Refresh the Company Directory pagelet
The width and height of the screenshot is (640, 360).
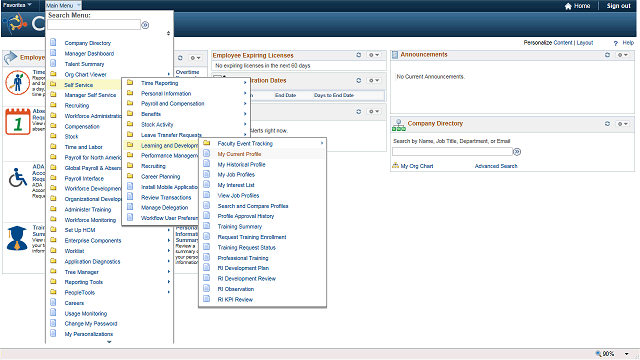click(x=607, y=124)
